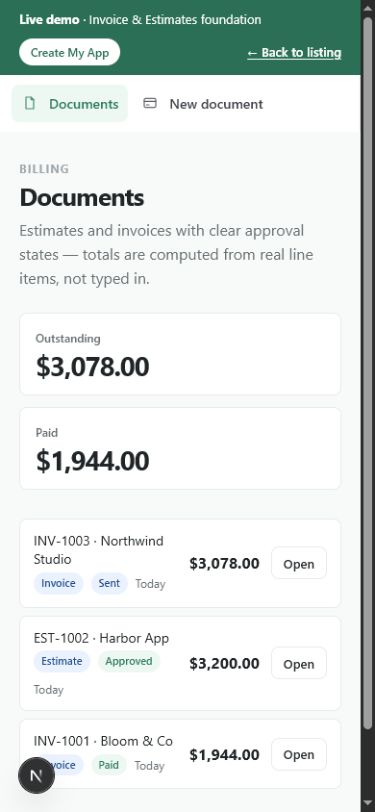Click the Invoice type badge on INV-1003
Screen dimensions: 375x812
pyautogui.click(x=59, y=583)
